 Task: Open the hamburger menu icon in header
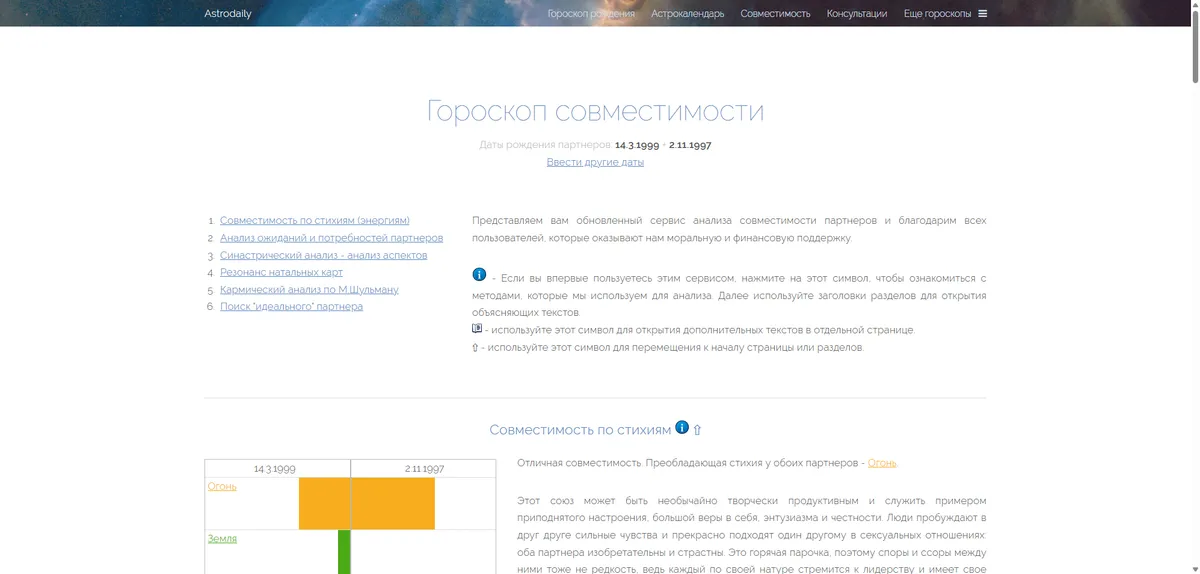[983, 13]
